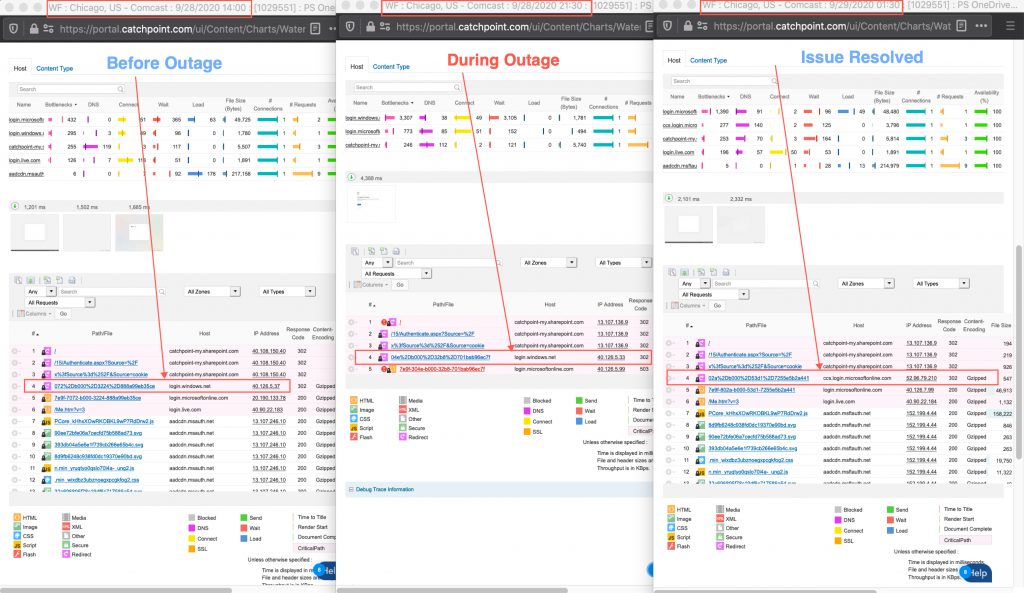Open the Any dropdown in the right window

click(x=694, y=283)
